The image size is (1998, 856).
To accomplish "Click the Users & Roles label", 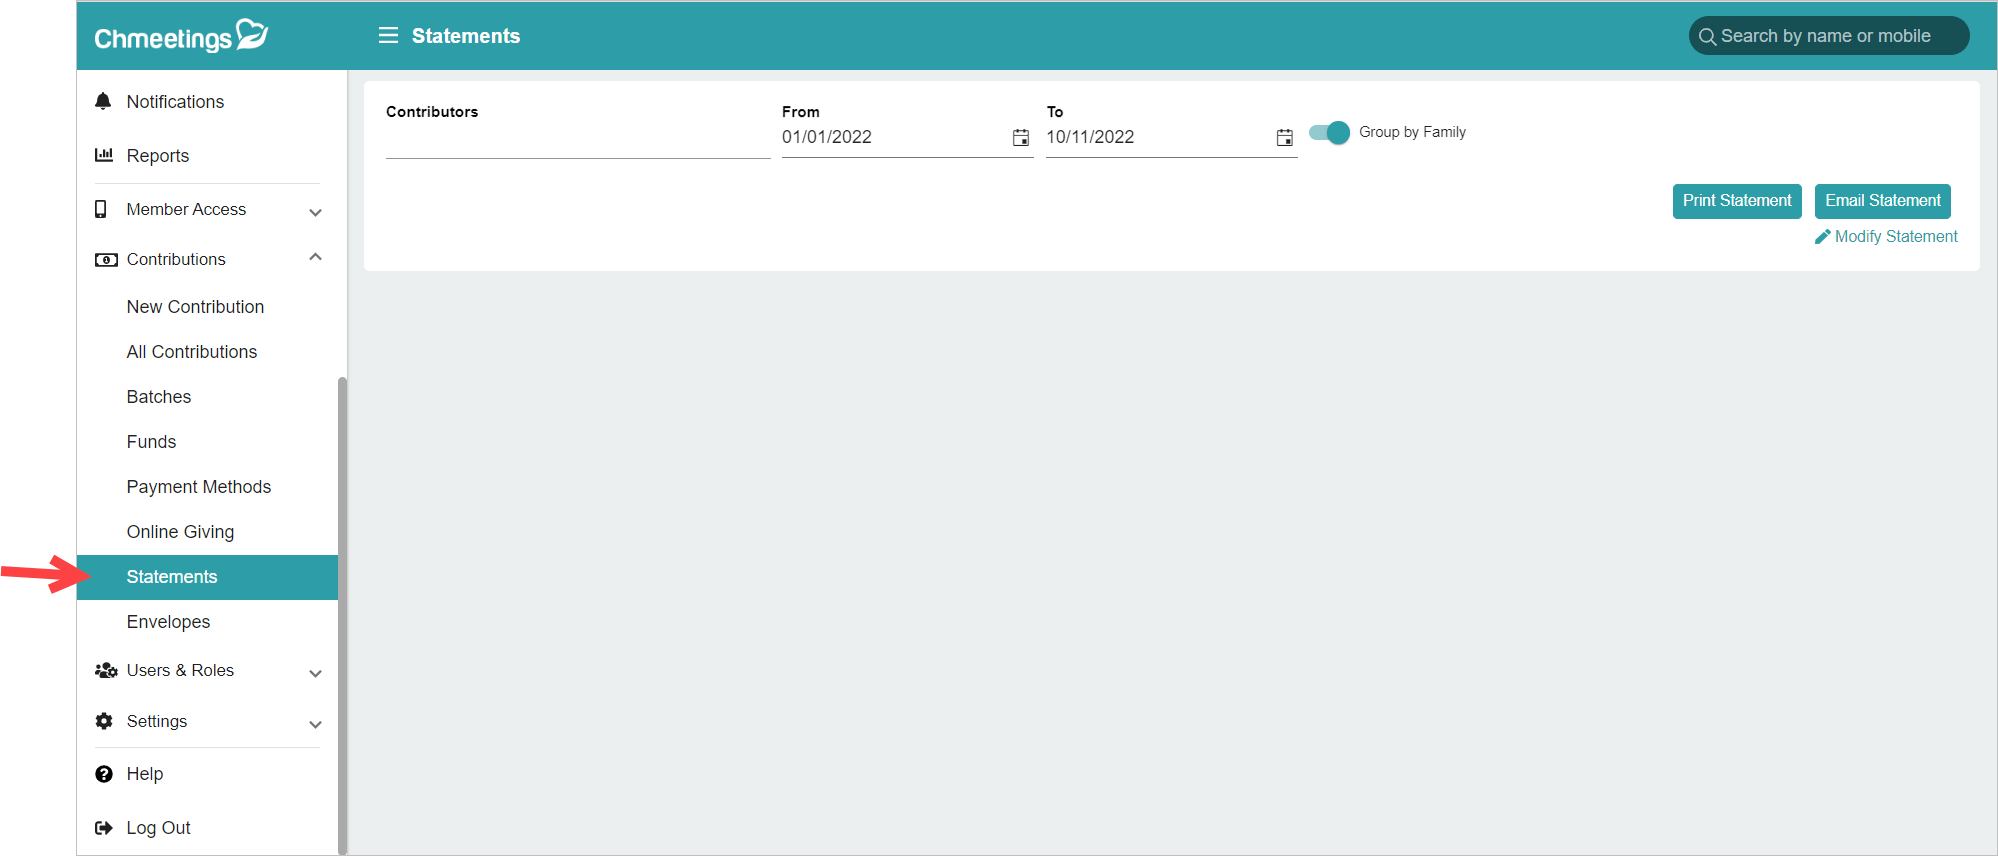I will tap(180, 671).
